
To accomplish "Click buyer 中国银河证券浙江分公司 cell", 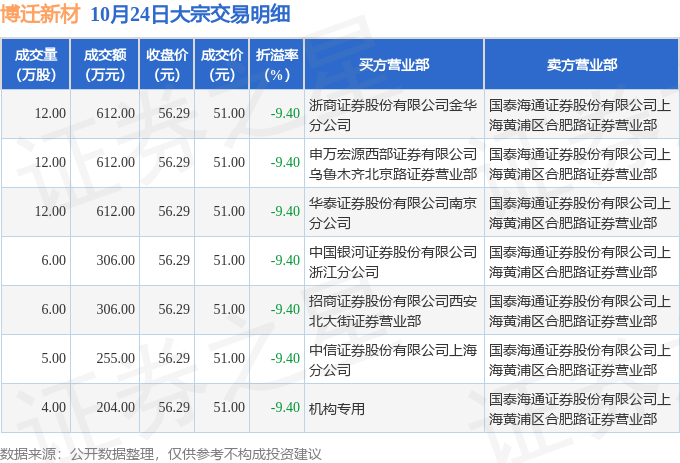I will tap(394, 261).
